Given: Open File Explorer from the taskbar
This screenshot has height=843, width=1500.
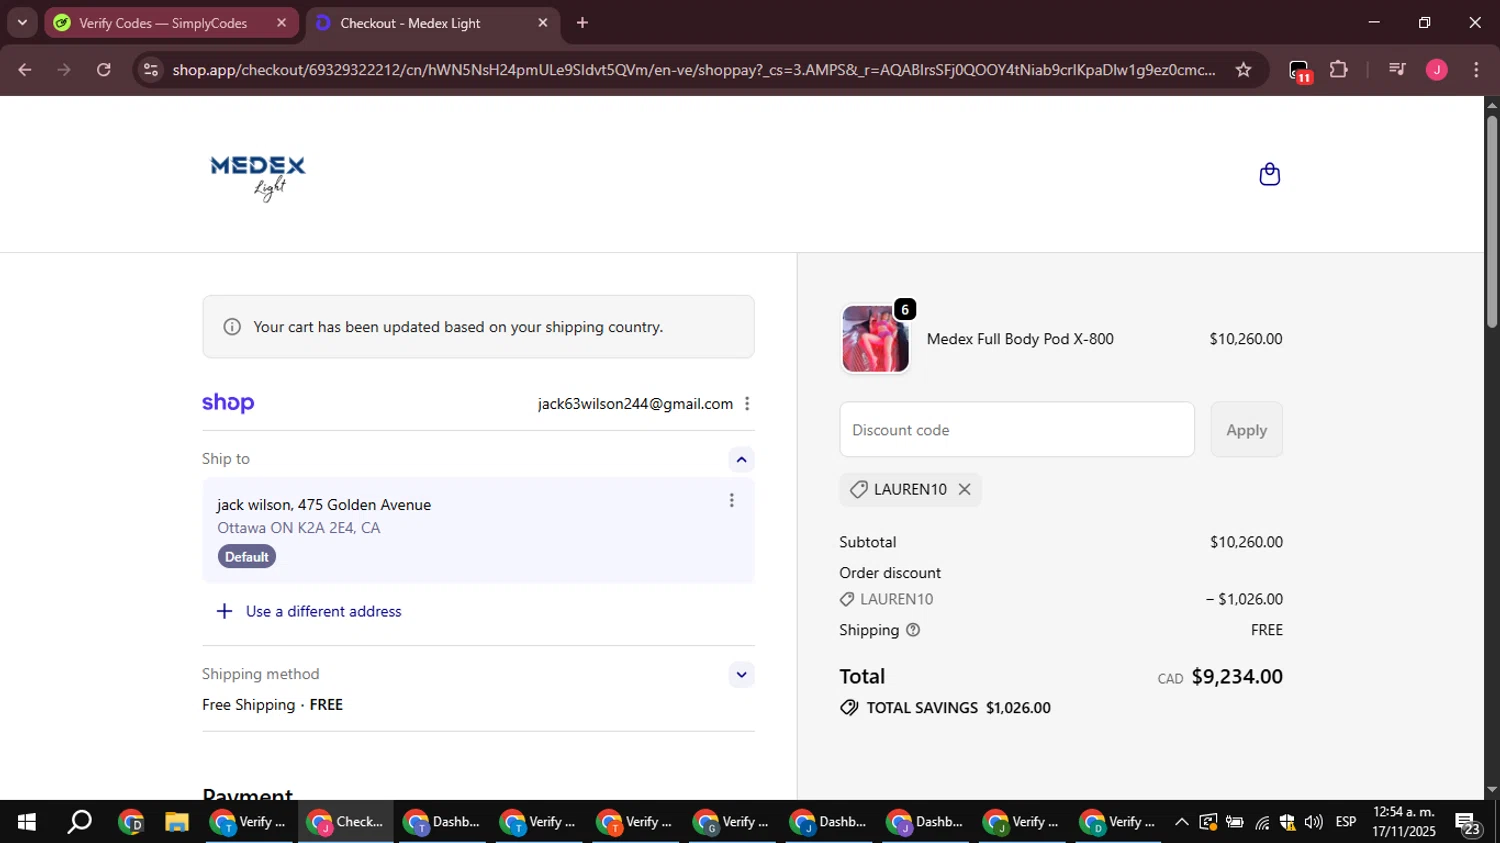Looking at the screenshot, I should pos(177,822).
